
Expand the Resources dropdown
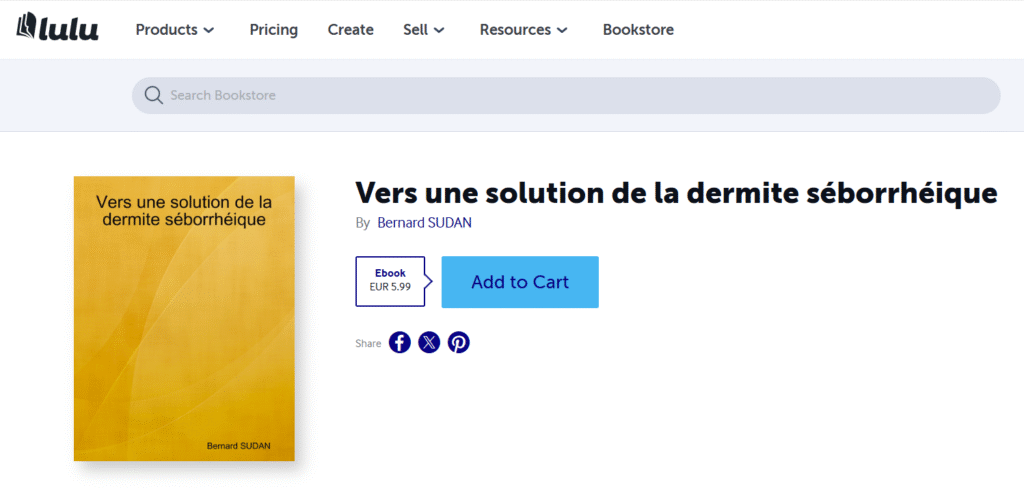(x=523, y=30)
